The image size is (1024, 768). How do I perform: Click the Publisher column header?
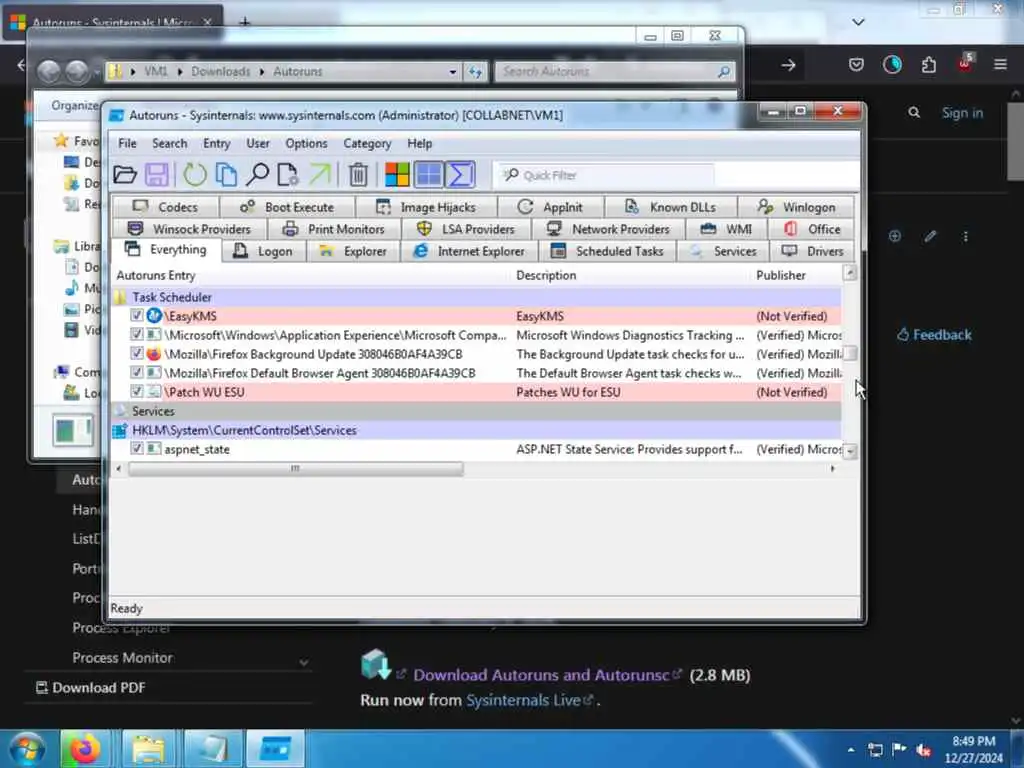pos(780,275)
